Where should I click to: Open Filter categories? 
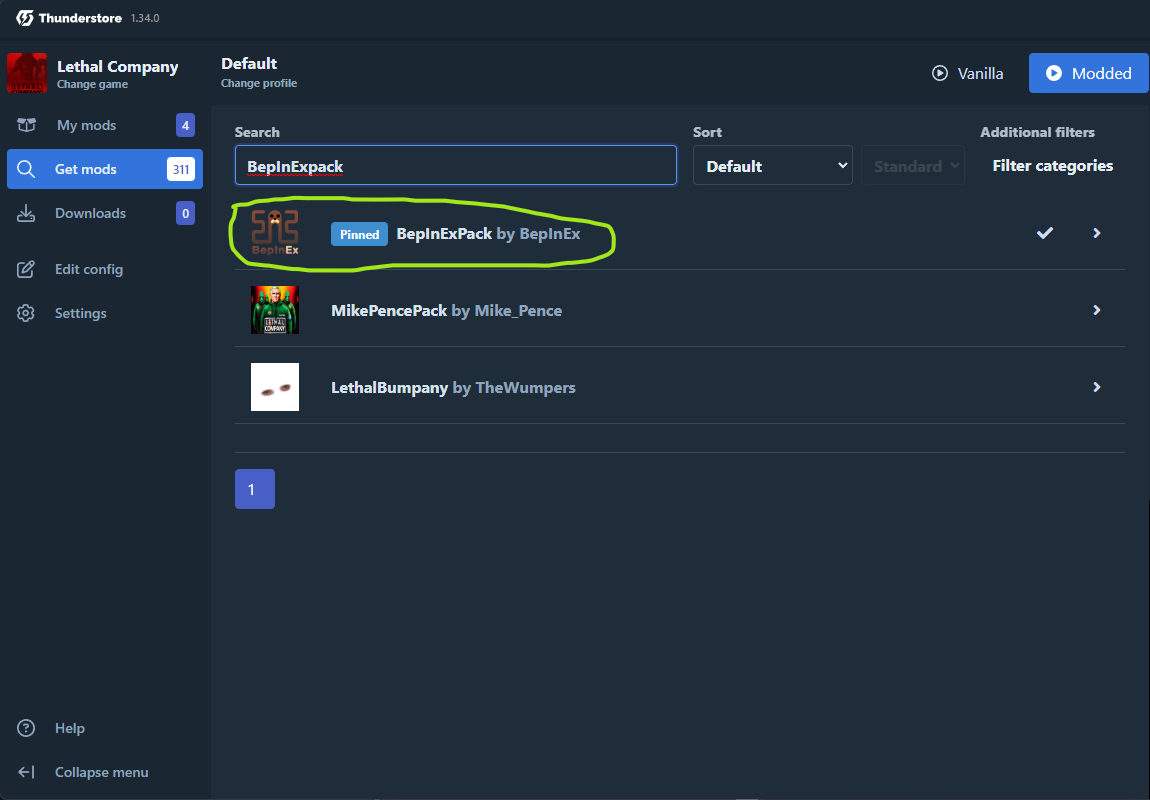click(1052, 166)
